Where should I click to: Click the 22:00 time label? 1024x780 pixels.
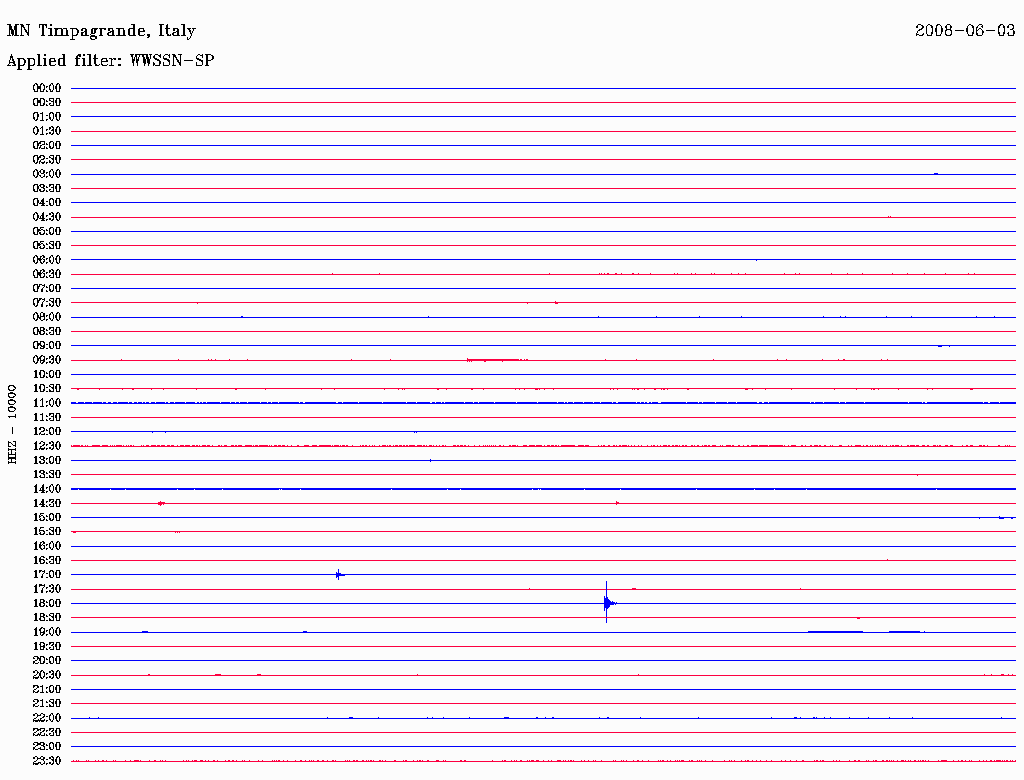(x=47, y=718)
